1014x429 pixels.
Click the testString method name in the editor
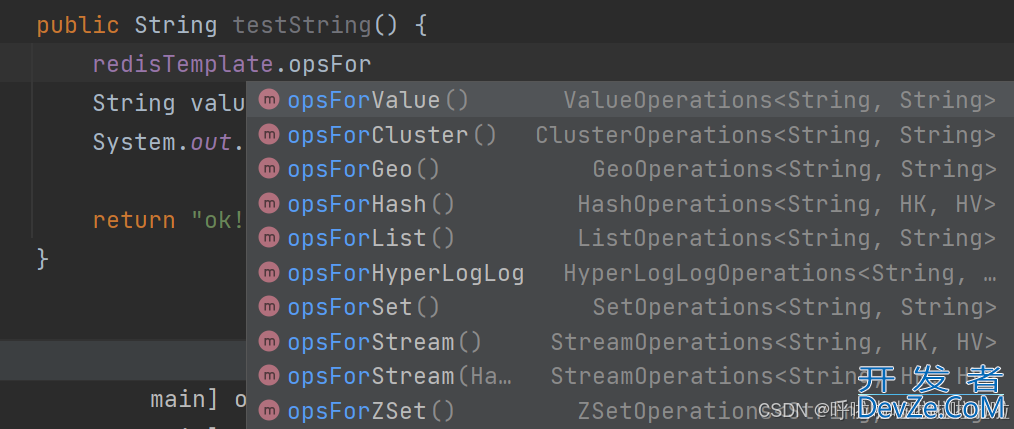coord(302,26)
